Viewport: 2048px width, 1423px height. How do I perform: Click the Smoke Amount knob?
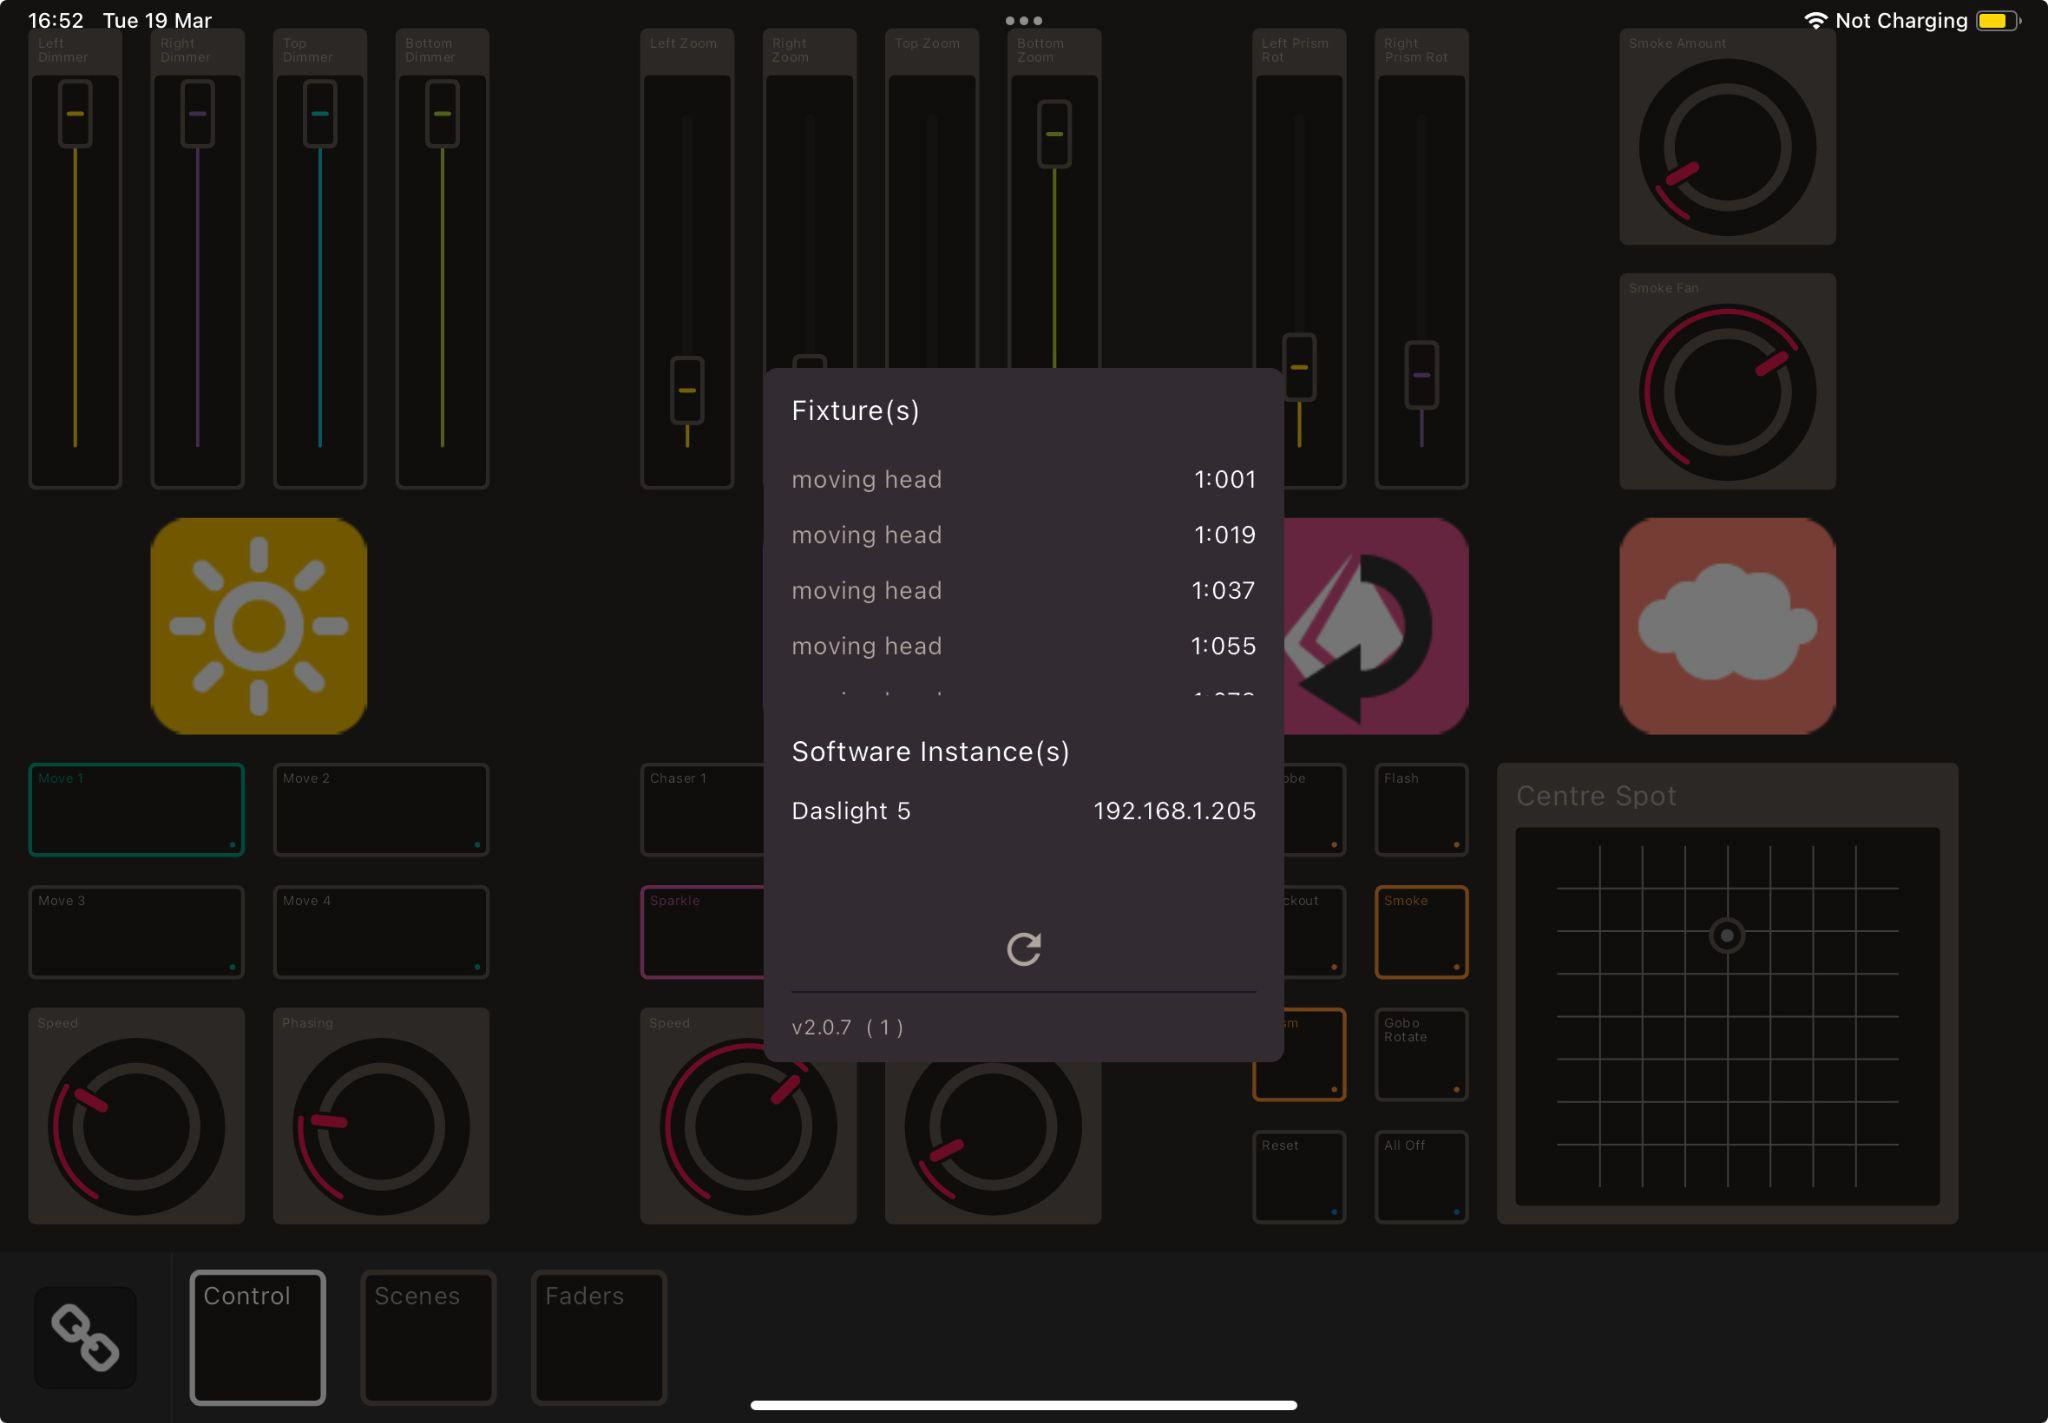(1727, 148)
